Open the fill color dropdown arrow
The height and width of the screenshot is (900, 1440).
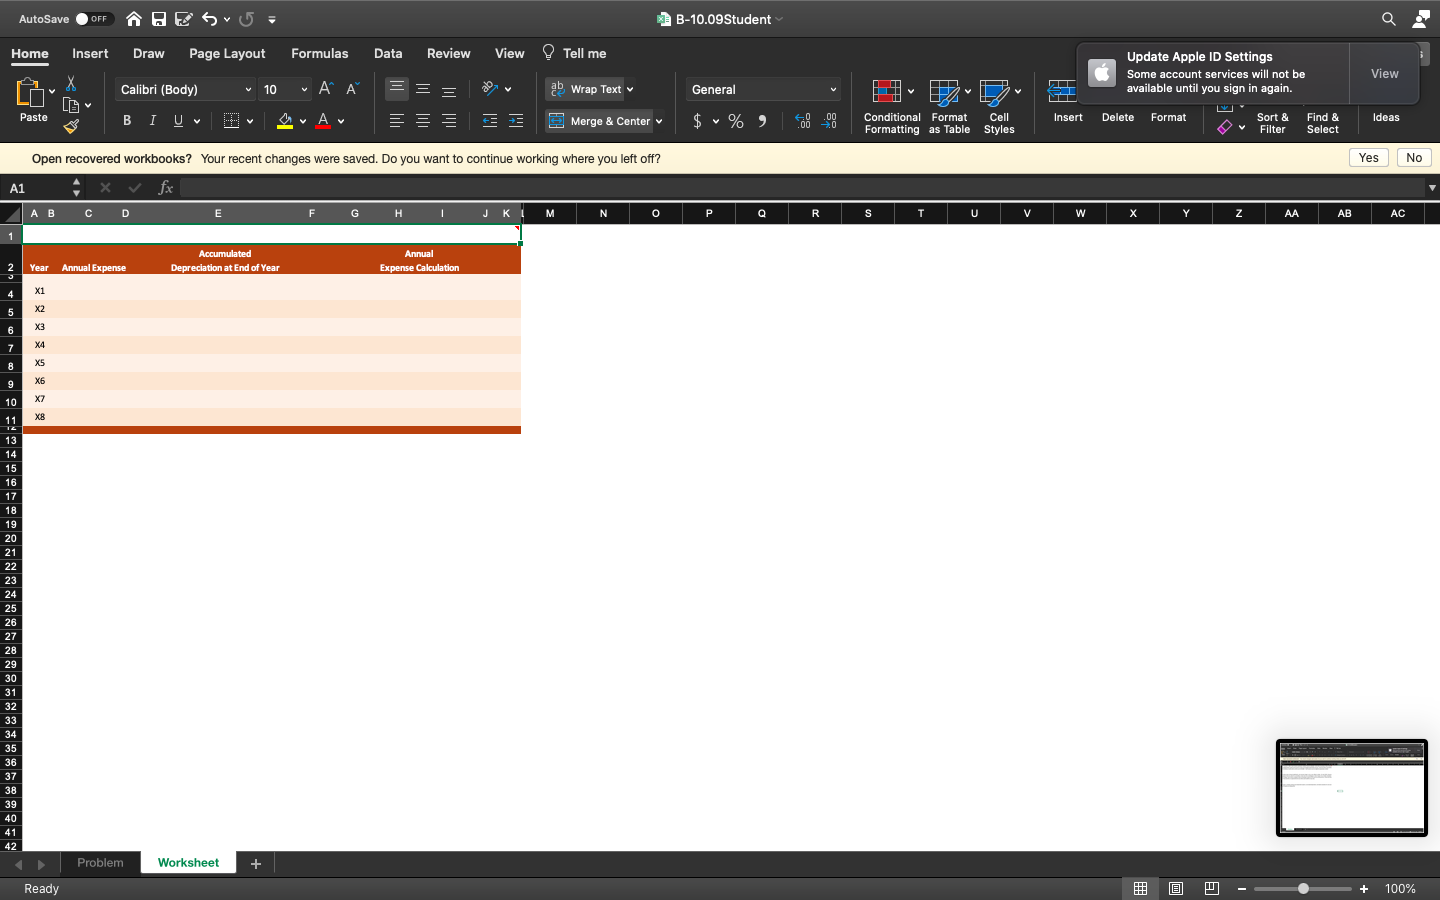(303, 120)
